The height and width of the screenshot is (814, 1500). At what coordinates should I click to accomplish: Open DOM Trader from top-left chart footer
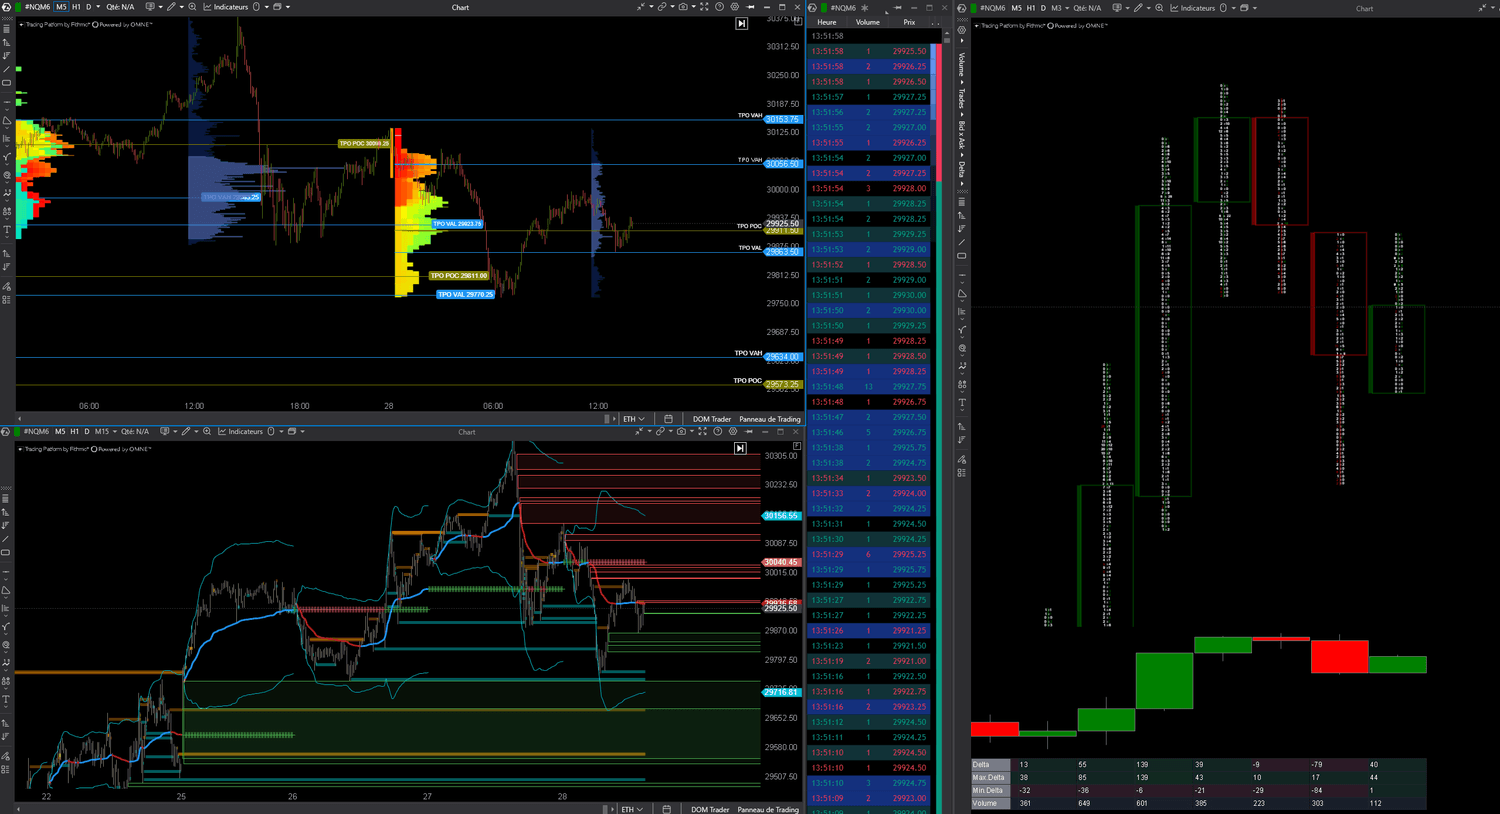click(x=712, y=419)
